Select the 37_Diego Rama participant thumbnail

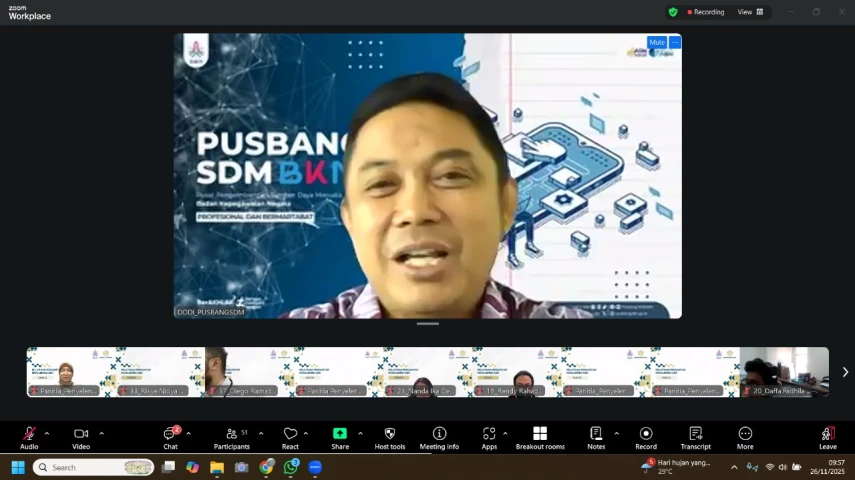(250, 372)
